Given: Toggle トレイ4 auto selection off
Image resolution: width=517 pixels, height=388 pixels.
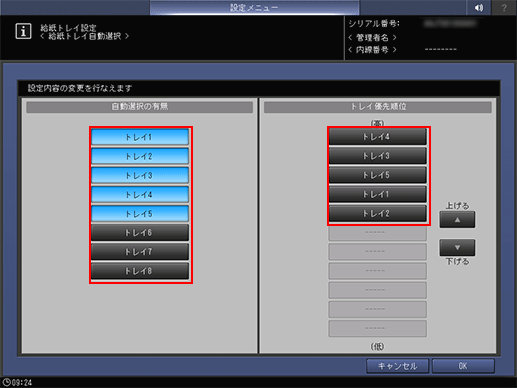Looking at the screenshot, I should click(140, 194).
